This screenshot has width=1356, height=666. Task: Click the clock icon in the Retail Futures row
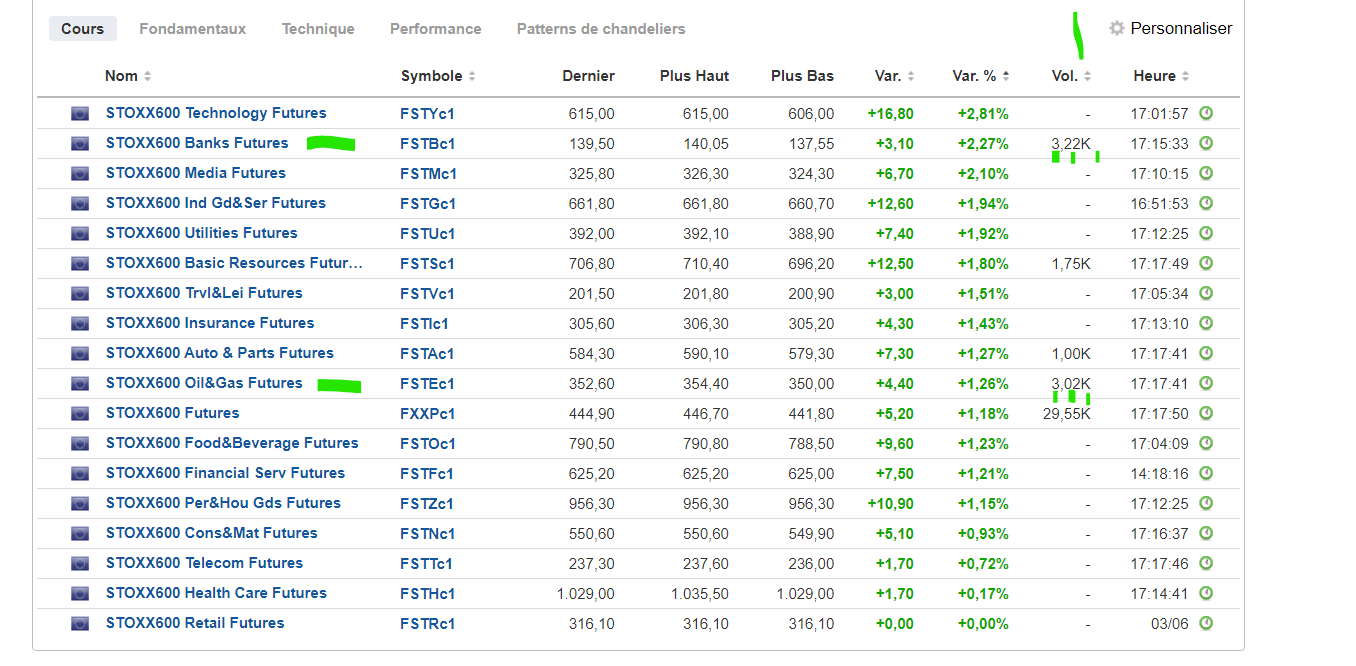[1206, 623]
